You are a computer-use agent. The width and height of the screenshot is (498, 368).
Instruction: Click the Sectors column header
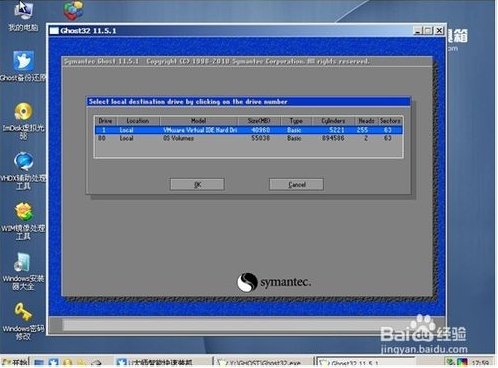(390, 121)
